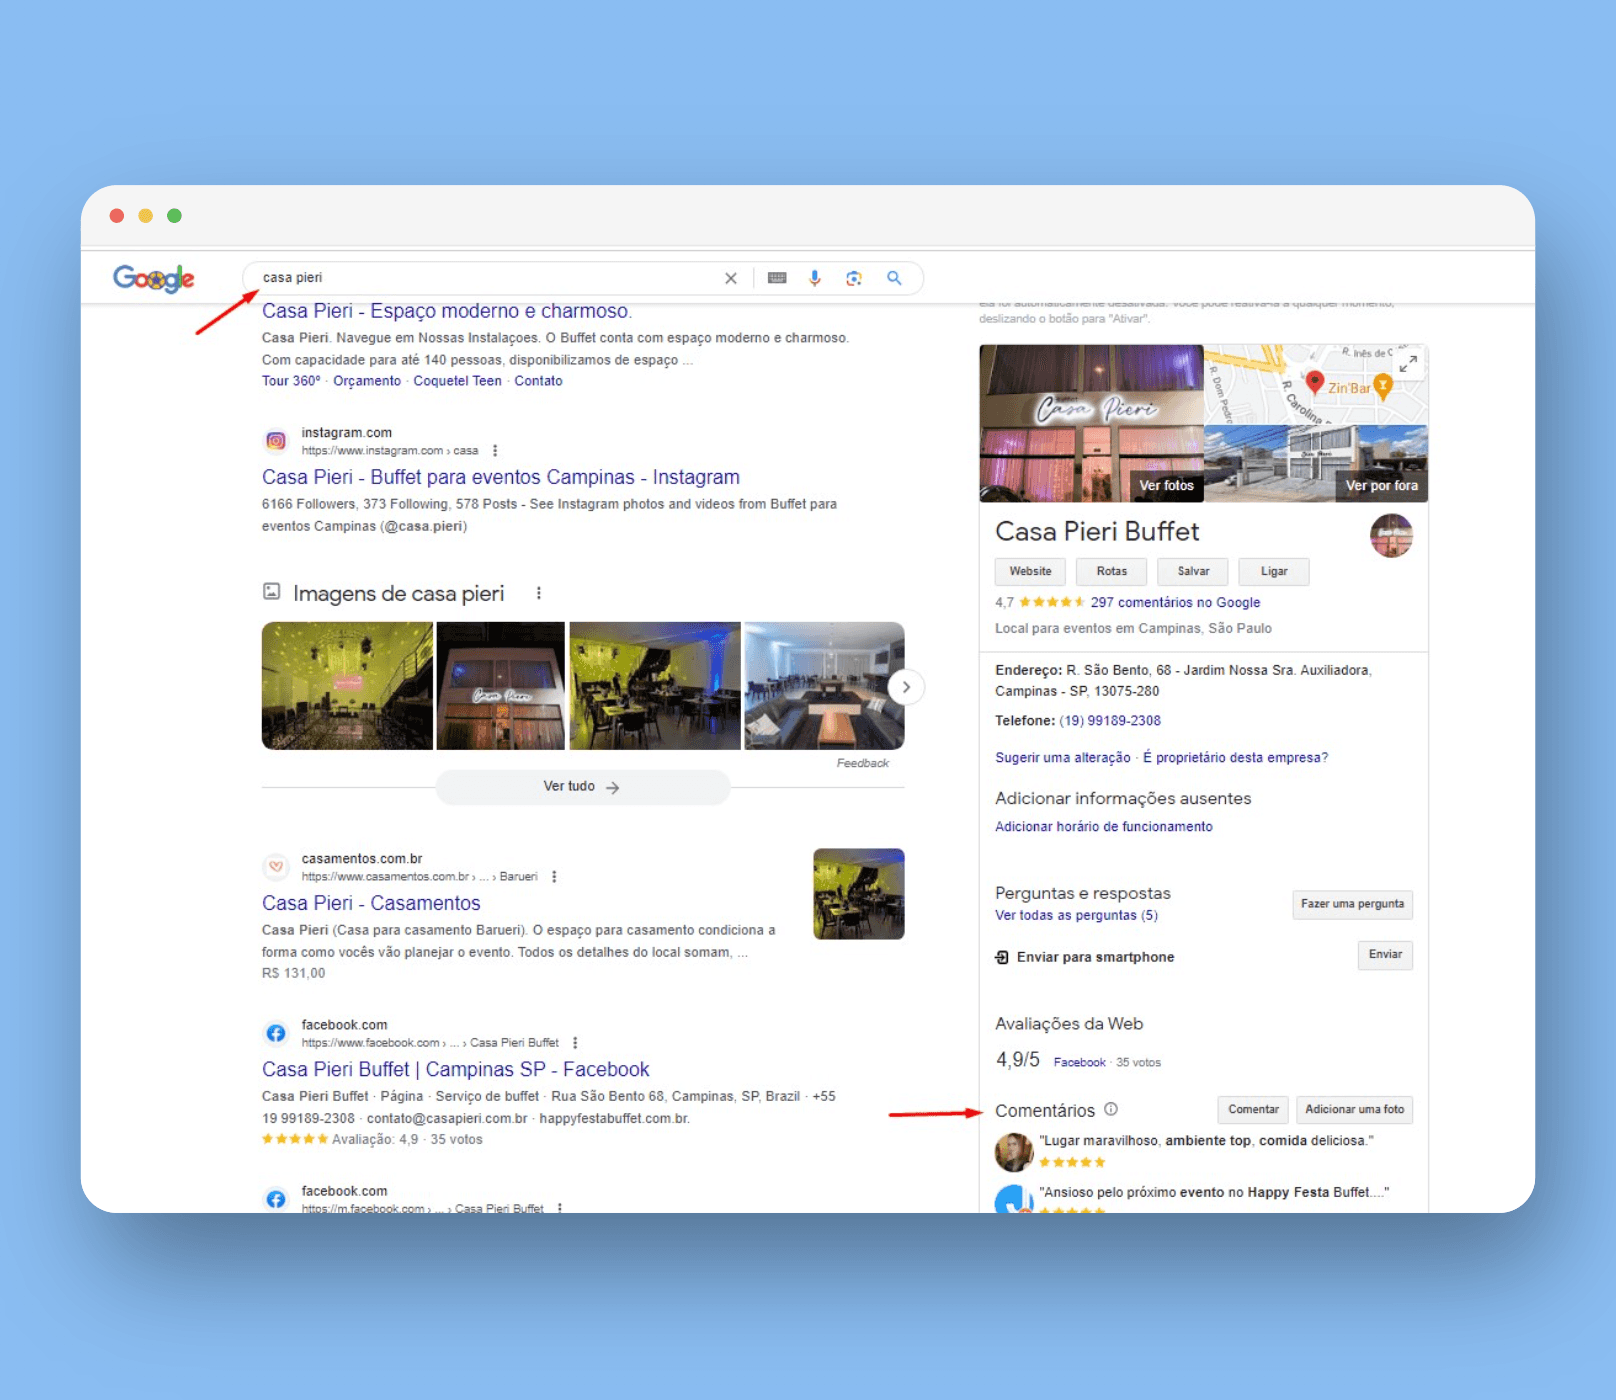Click the Zin Bar map marker

(x=1383, y=386)
